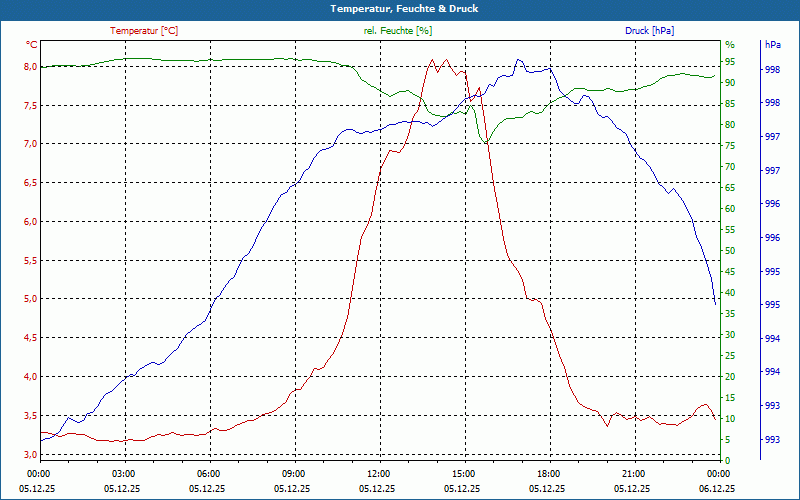The width and height of the screenshot is (800, 500).
Task: Click the '85' humidity axis value
Action: [730, 104]
